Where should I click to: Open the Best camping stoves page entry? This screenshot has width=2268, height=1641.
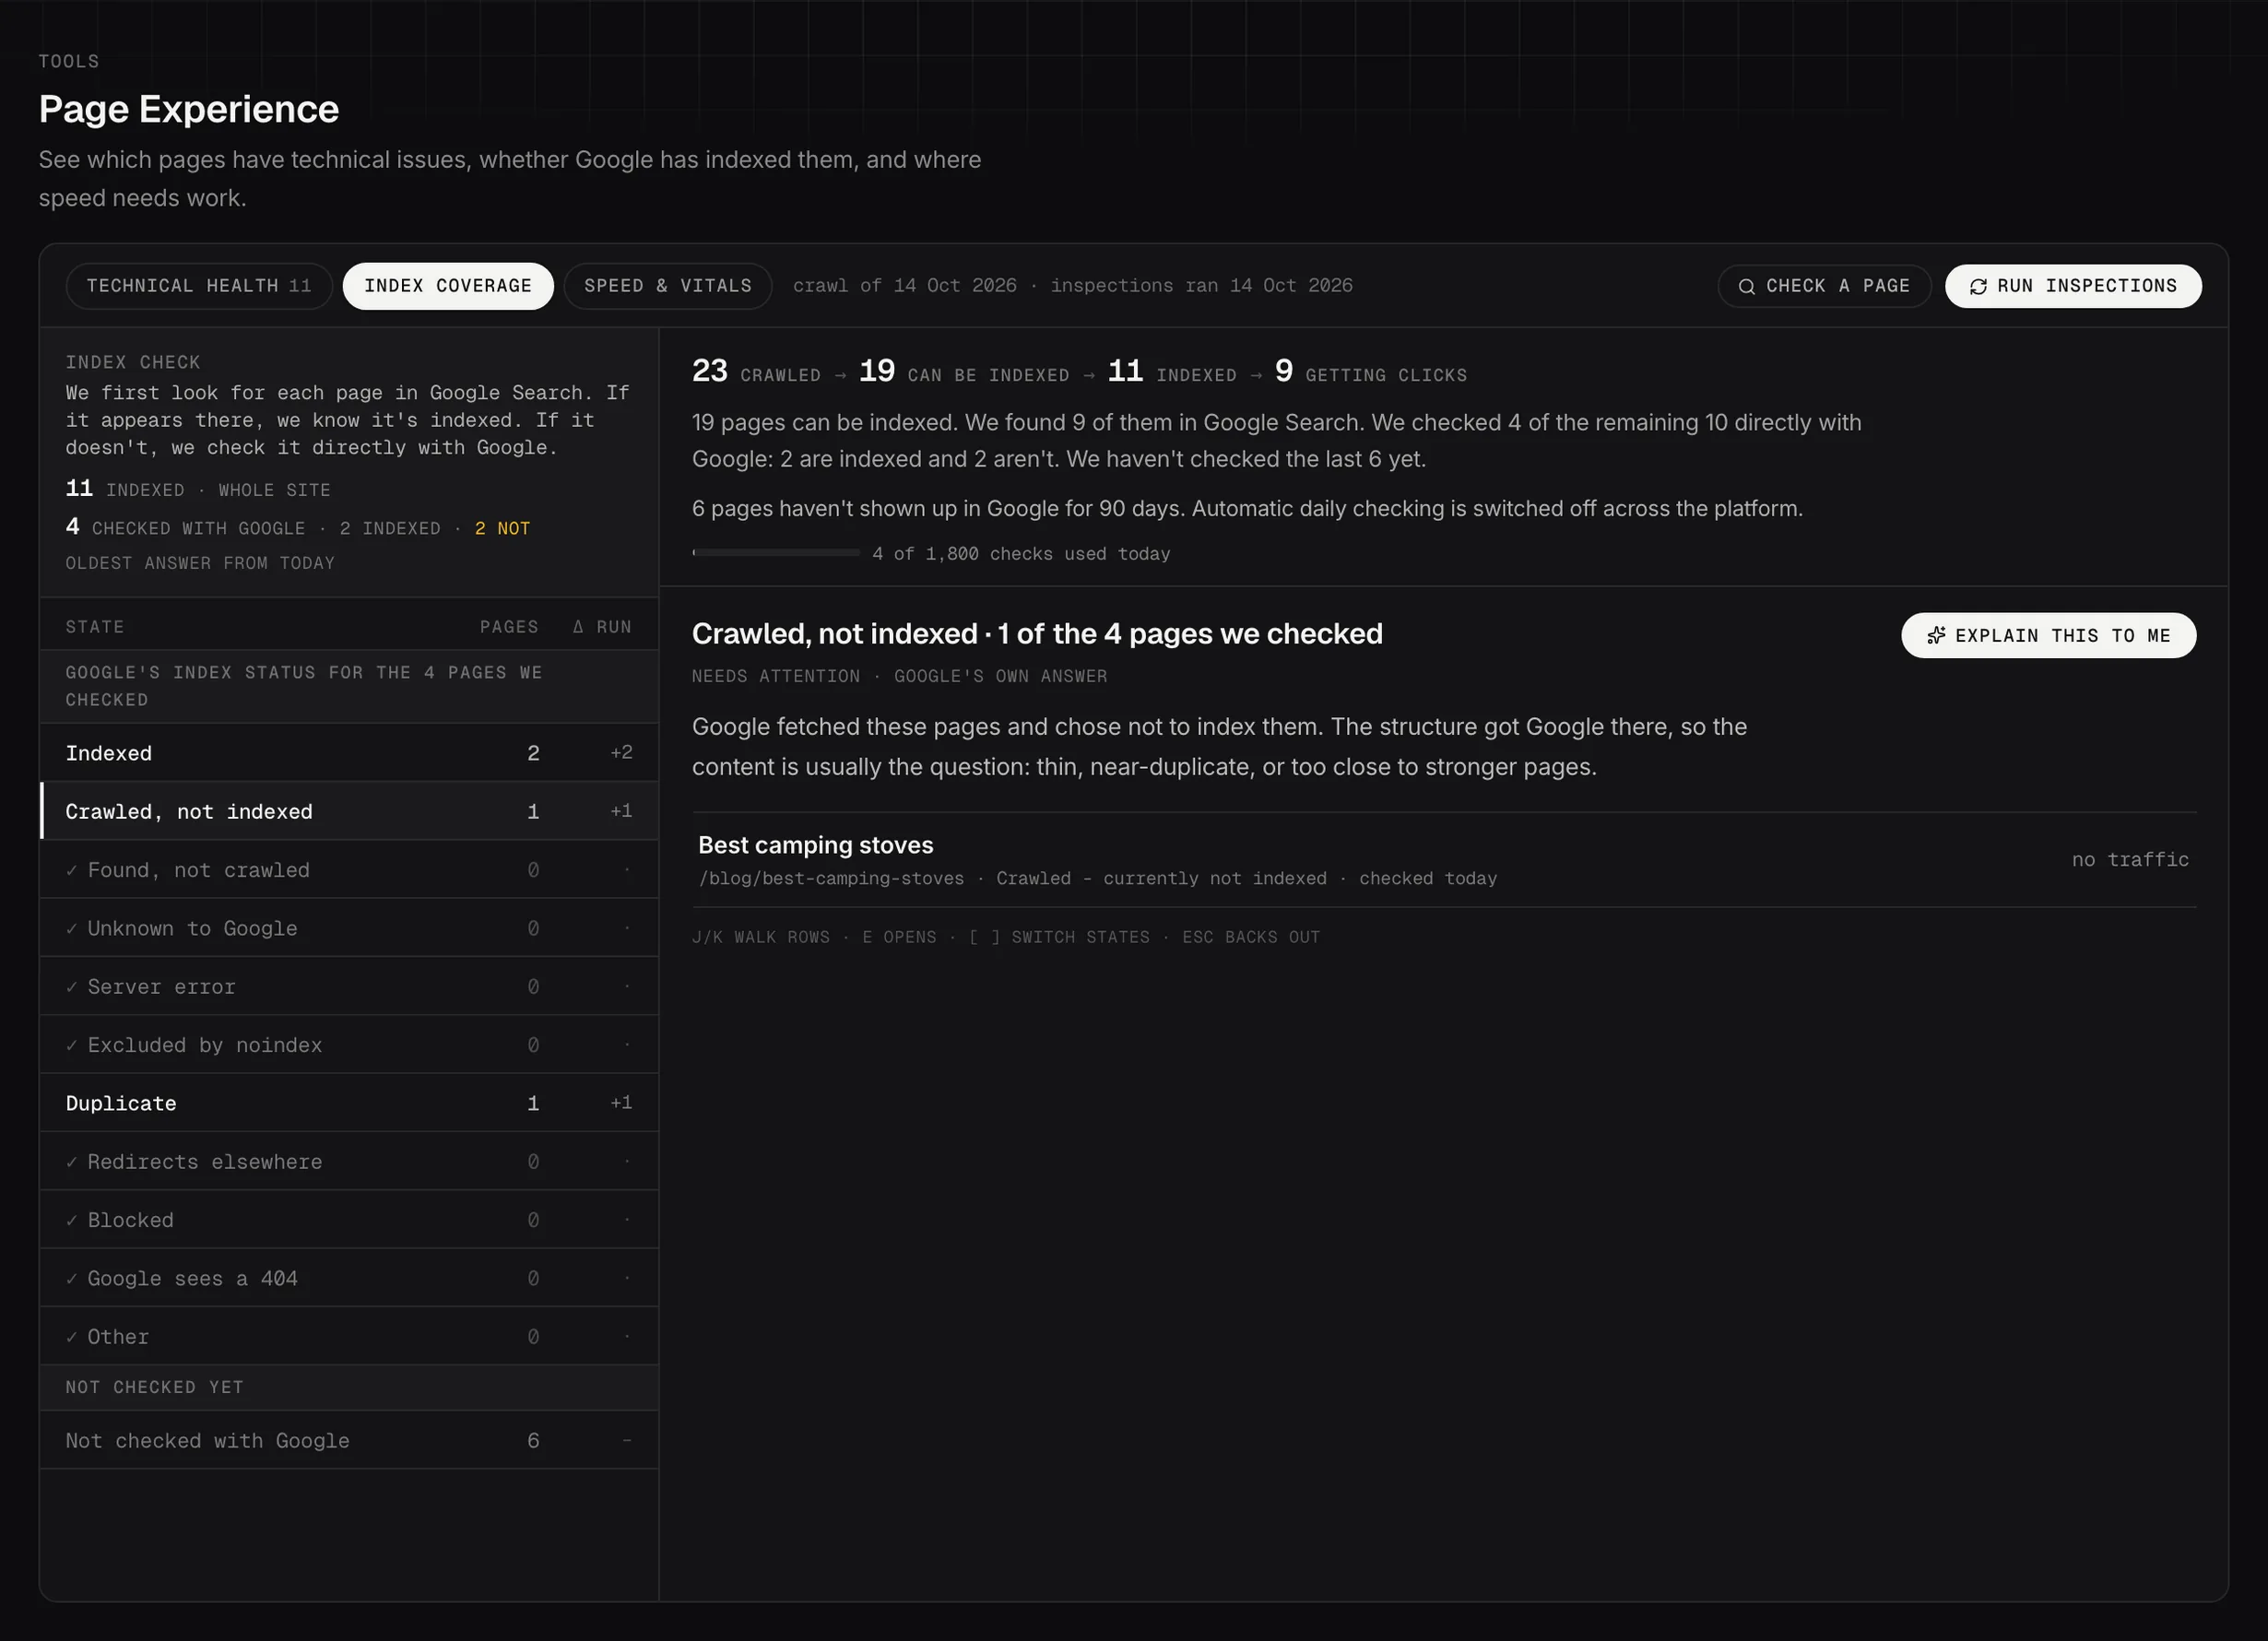coord(1444,860)
